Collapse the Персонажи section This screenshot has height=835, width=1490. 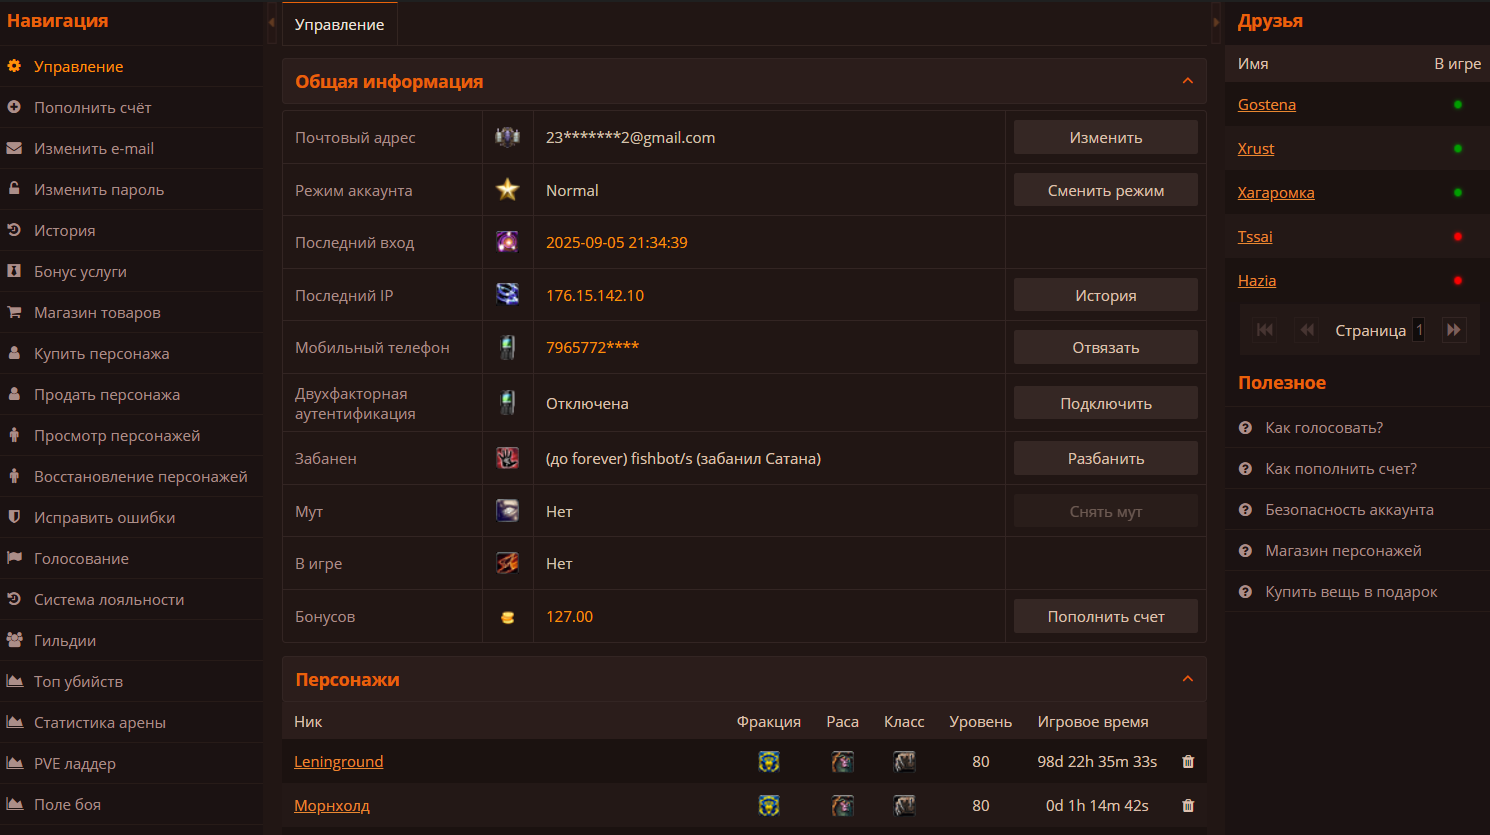(x=1188, y=679)
